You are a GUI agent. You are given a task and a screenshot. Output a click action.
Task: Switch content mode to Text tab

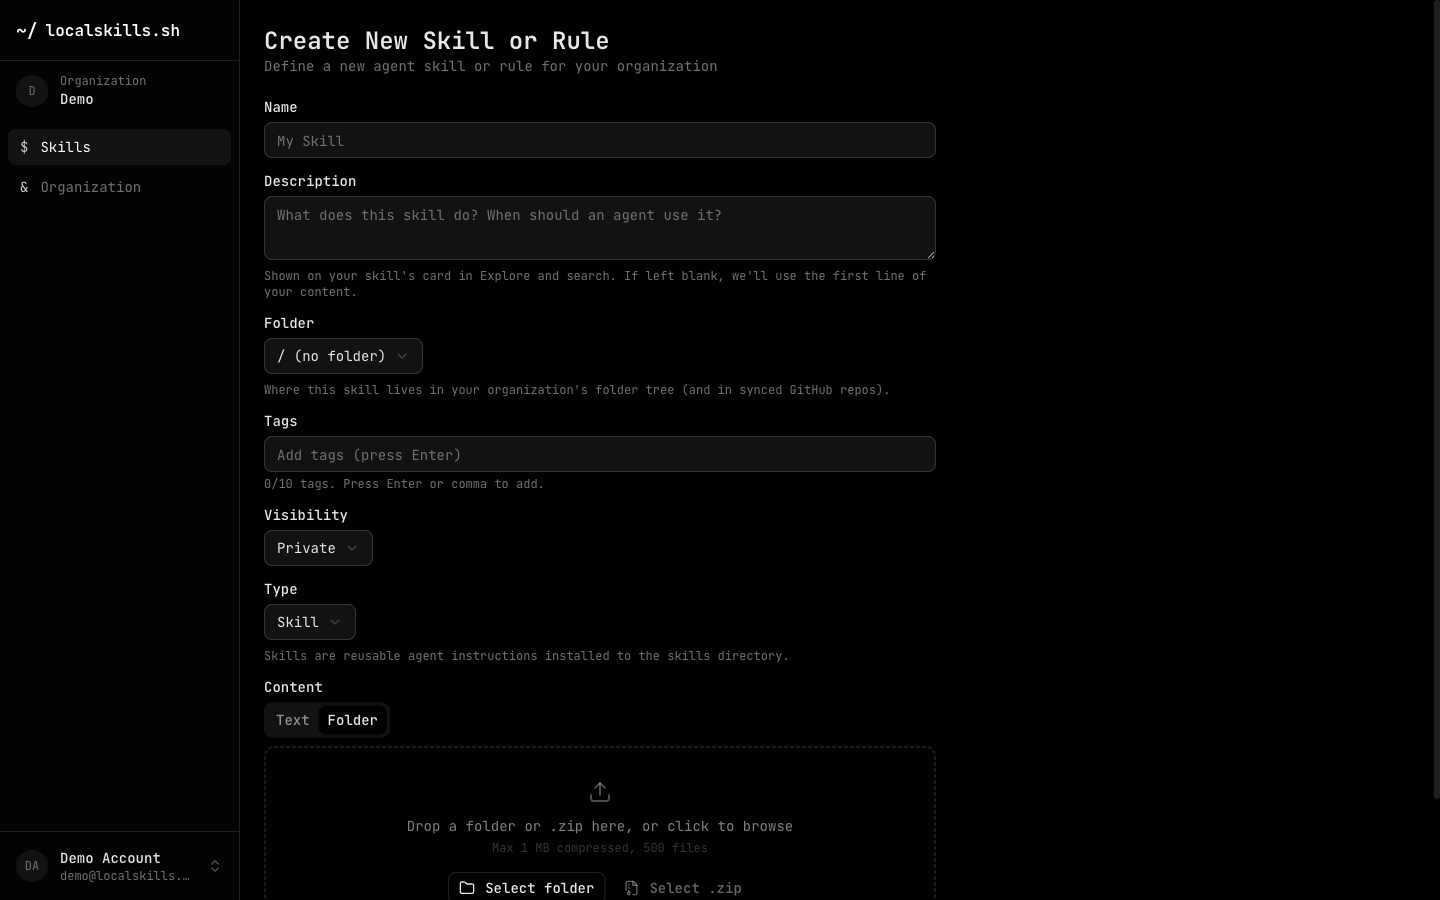pos(293,720)
